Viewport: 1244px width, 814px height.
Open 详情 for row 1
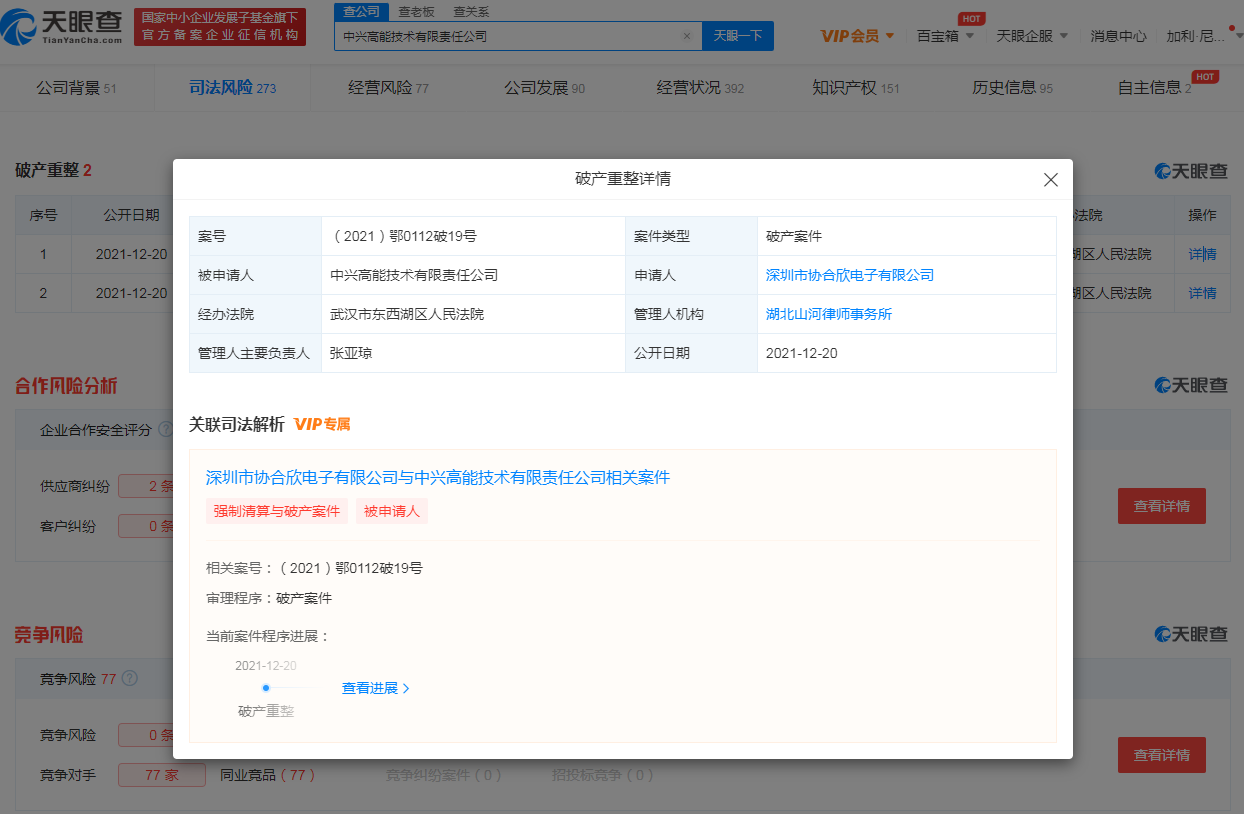(1202, 254)
